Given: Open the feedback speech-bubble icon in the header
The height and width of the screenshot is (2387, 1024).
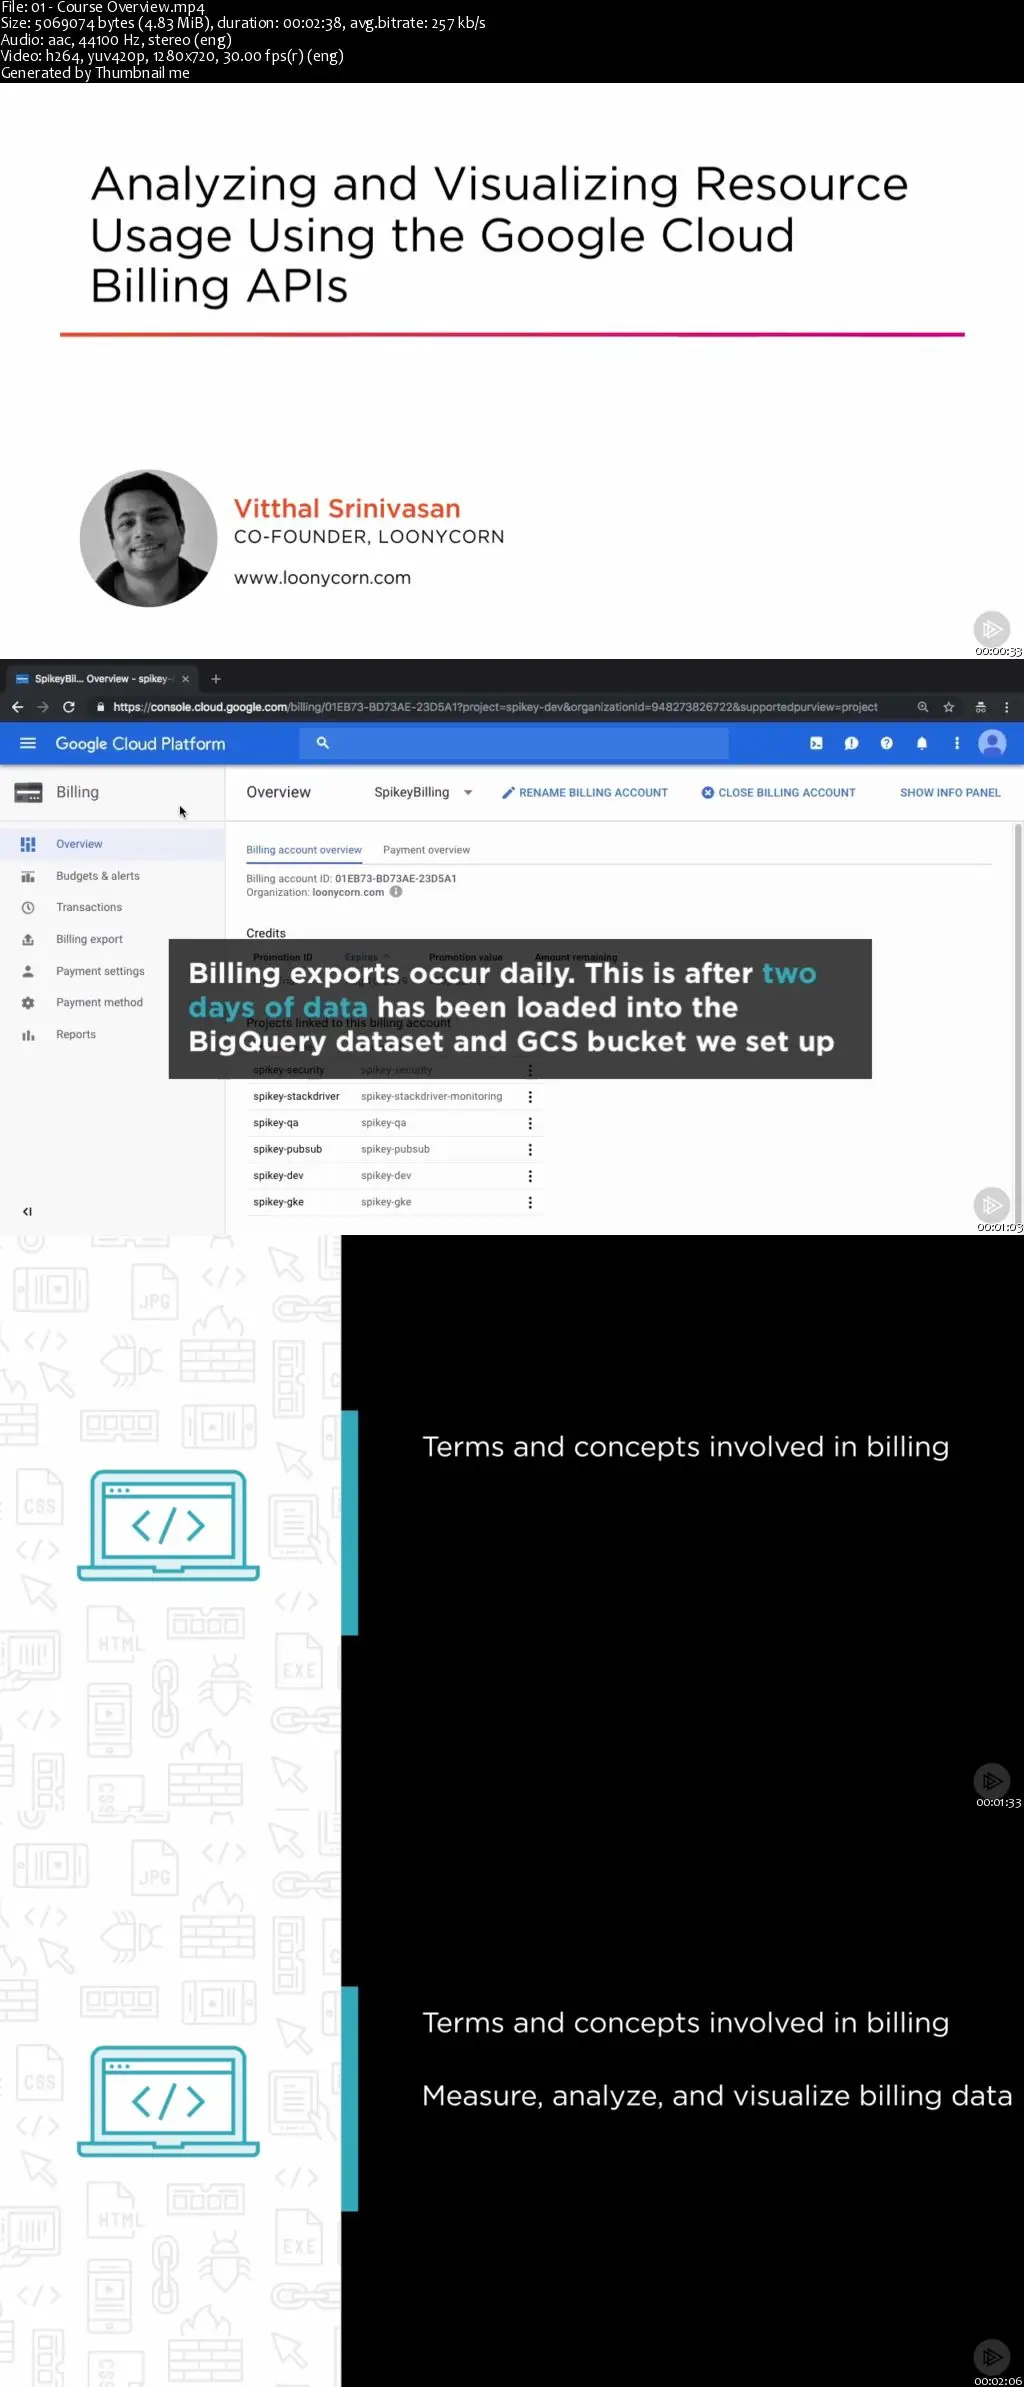Looking at the screenshot, I should coord(851,743).
